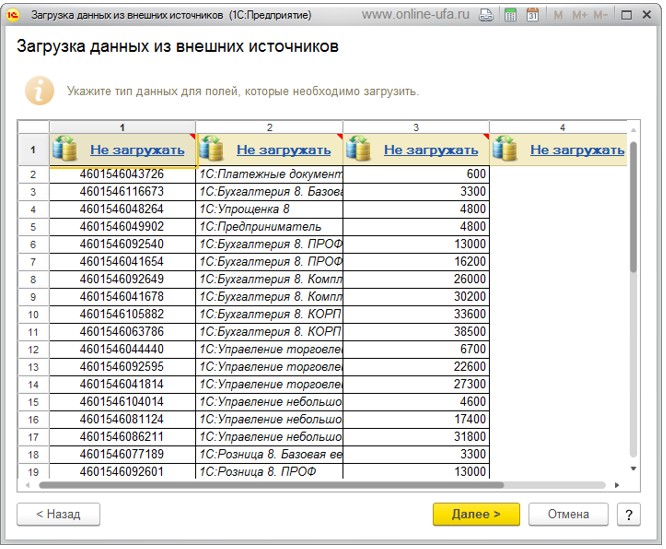Viewport: 666px width, 549px height.
Task: Open help with the '?' button
Action: [x=628, y=514]
